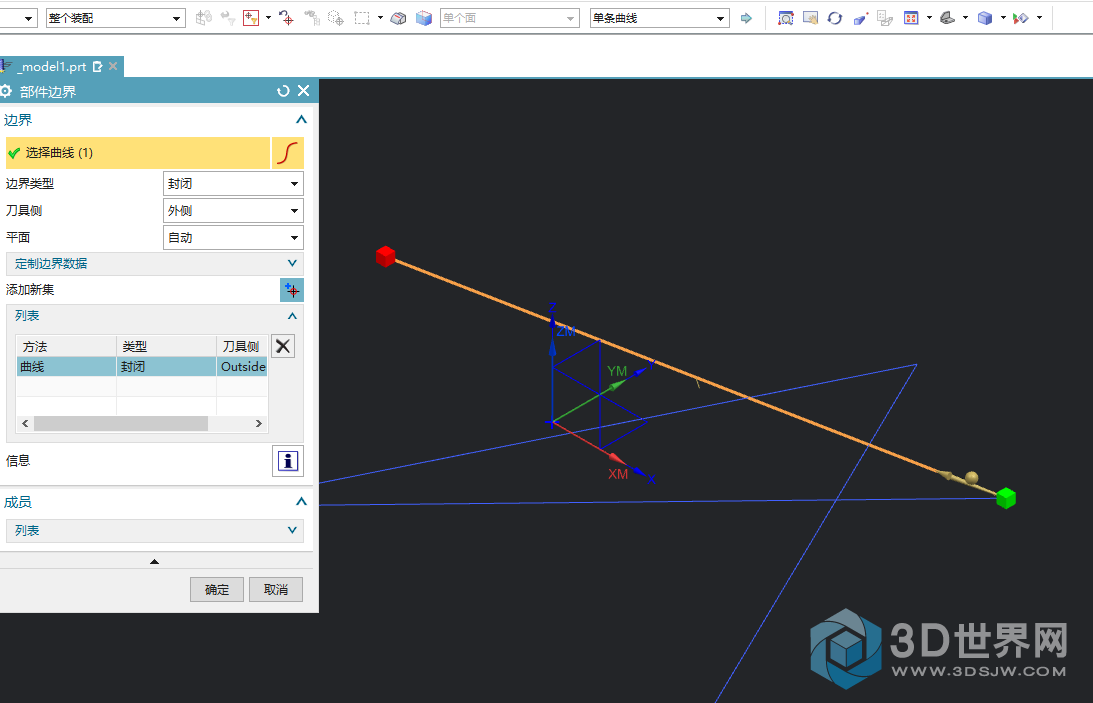Screen dimensions: 1093x703
Task: Open the rectangle selection dropdown arrow
Action: (x=380, y=18)
